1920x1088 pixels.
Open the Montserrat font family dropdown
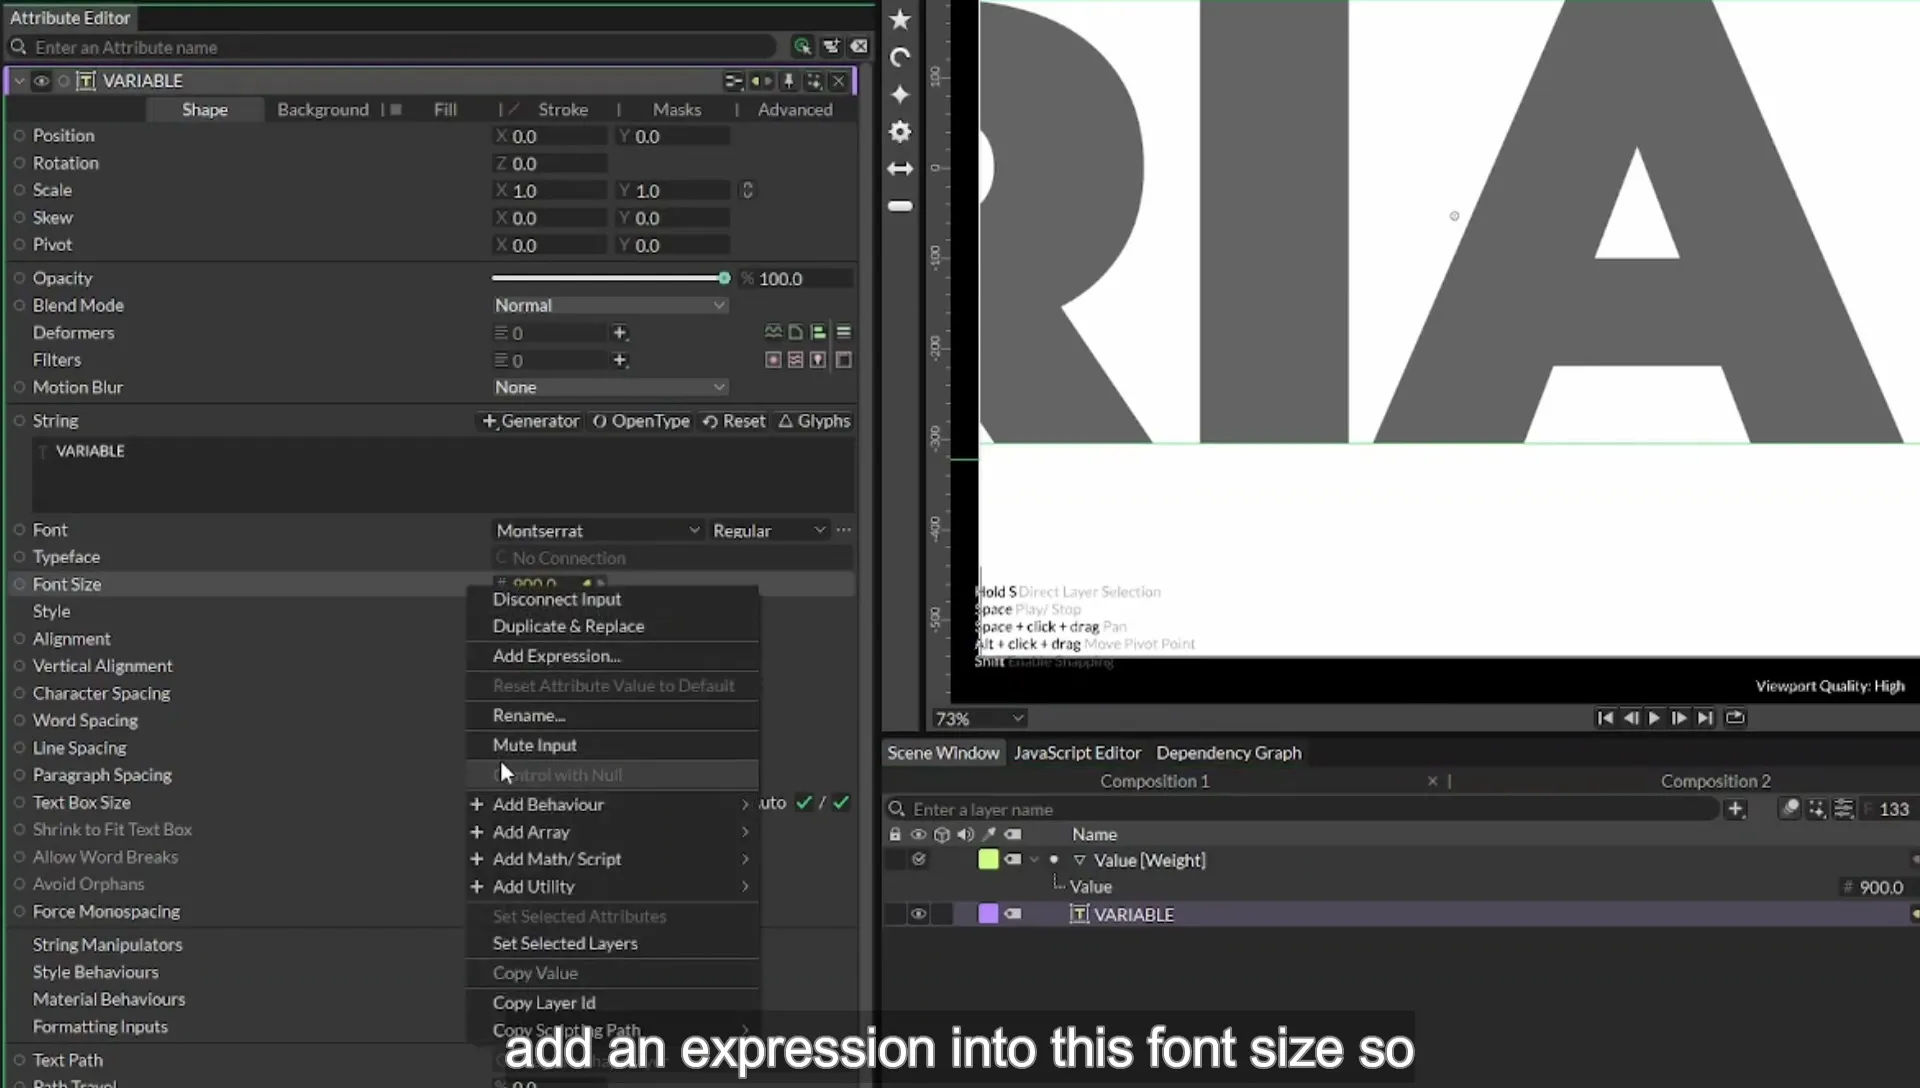point(598,530)
